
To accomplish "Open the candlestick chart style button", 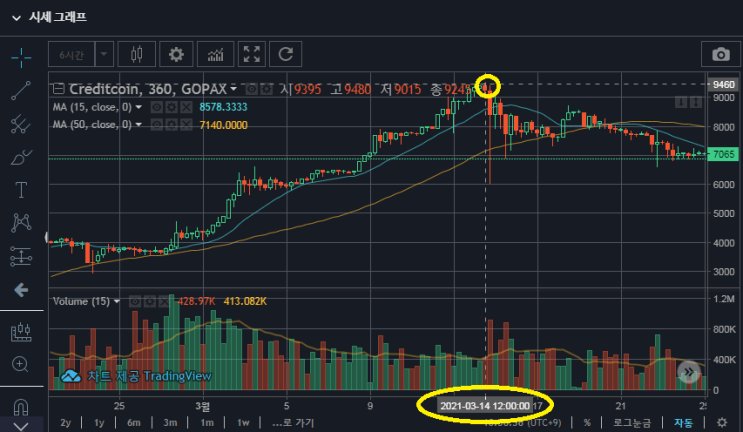I will click(136, 54).
